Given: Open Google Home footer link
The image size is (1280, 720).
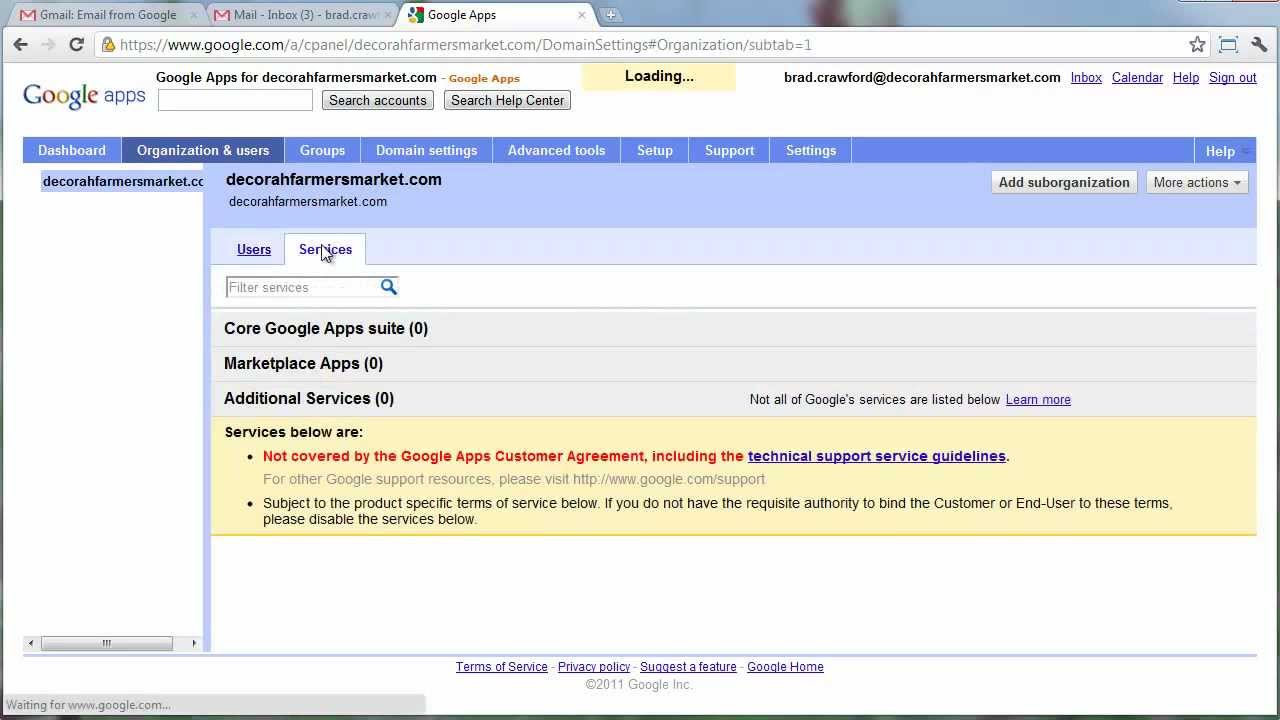Looking at the screenshot, I should pos(785,667).
